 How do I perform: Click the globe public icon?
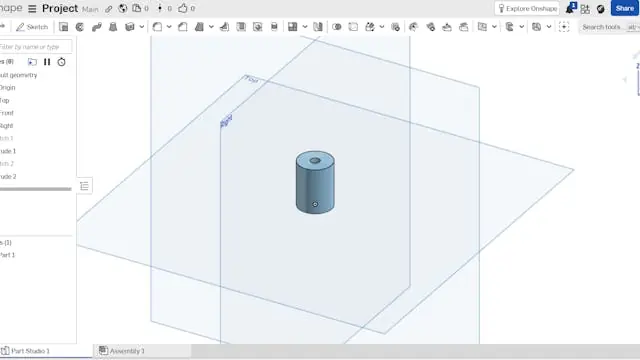point(122,8)
